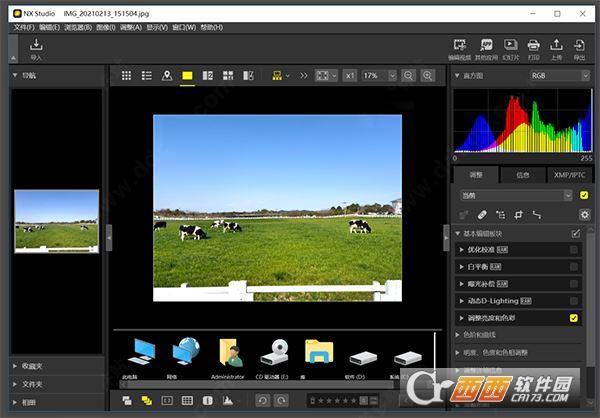Expand the Folders (文件夹) panel
This screenshot has width=600, height=418.
coord(15,384)
